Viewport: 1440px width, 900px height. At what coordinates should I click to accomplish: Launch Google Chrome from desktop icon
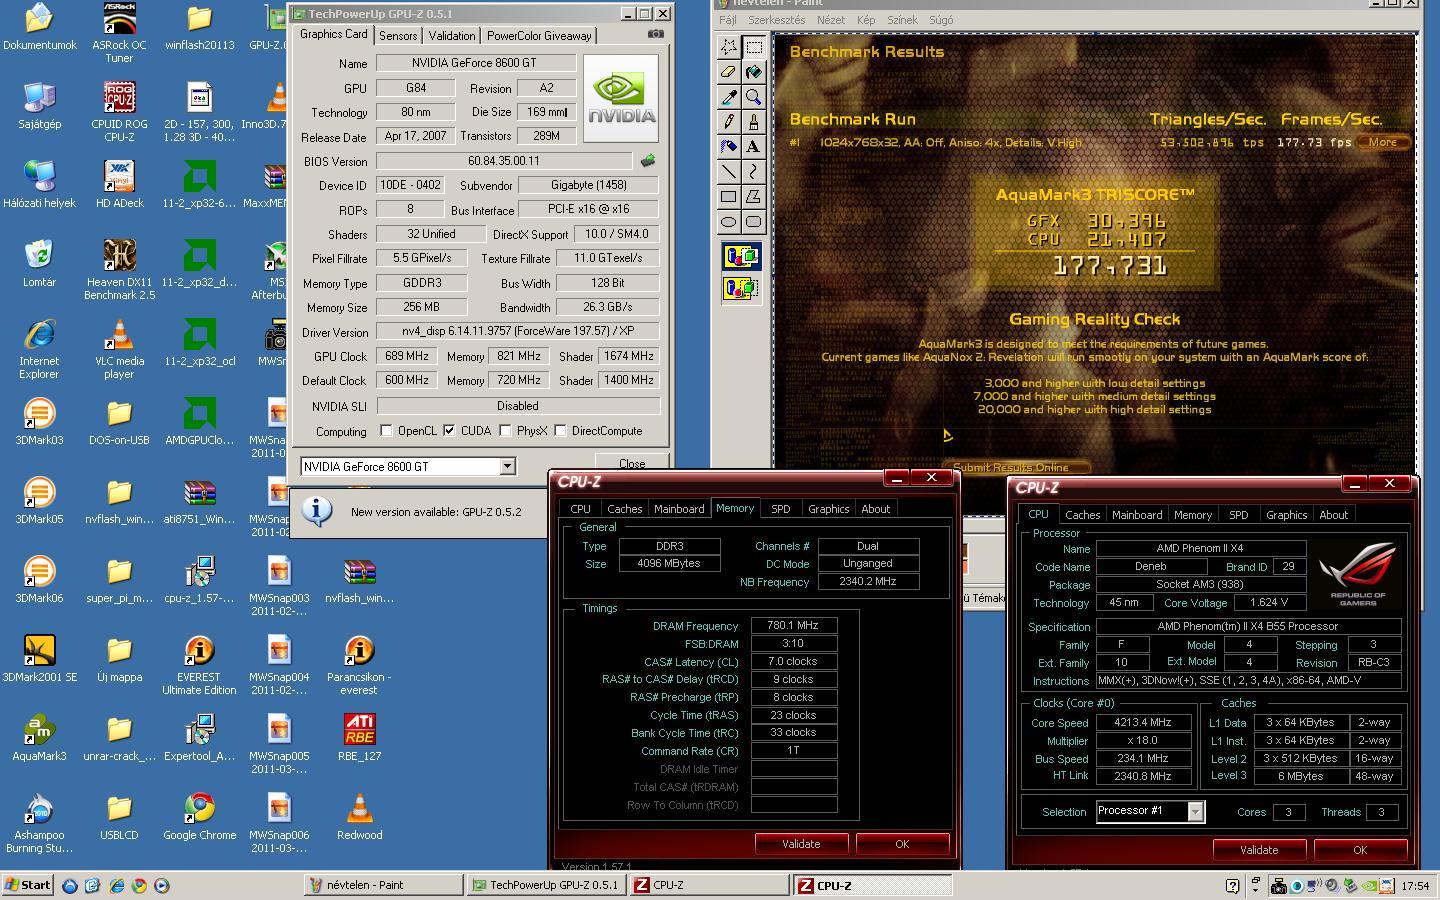click(x=199, y=816)
